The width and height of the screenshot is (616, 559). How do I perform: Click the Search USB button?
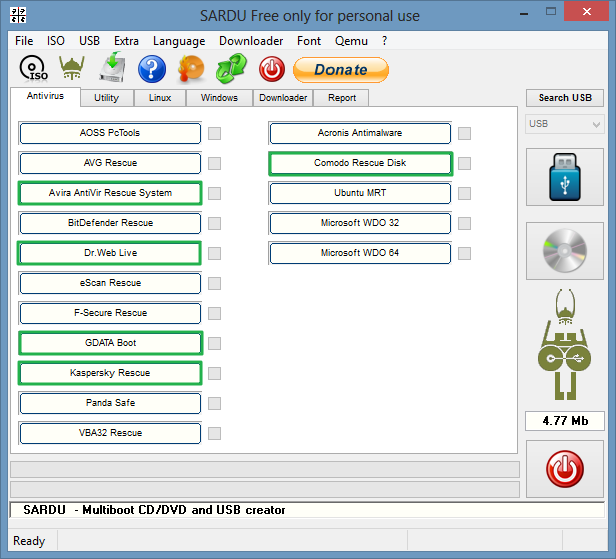tap(565, 98)
